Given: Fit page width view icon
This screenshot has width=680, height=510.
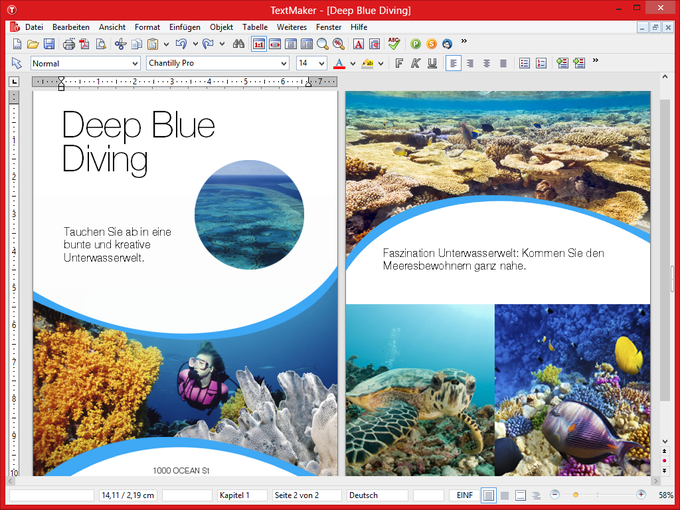Looking at the screenshot, I should point(275,44).
